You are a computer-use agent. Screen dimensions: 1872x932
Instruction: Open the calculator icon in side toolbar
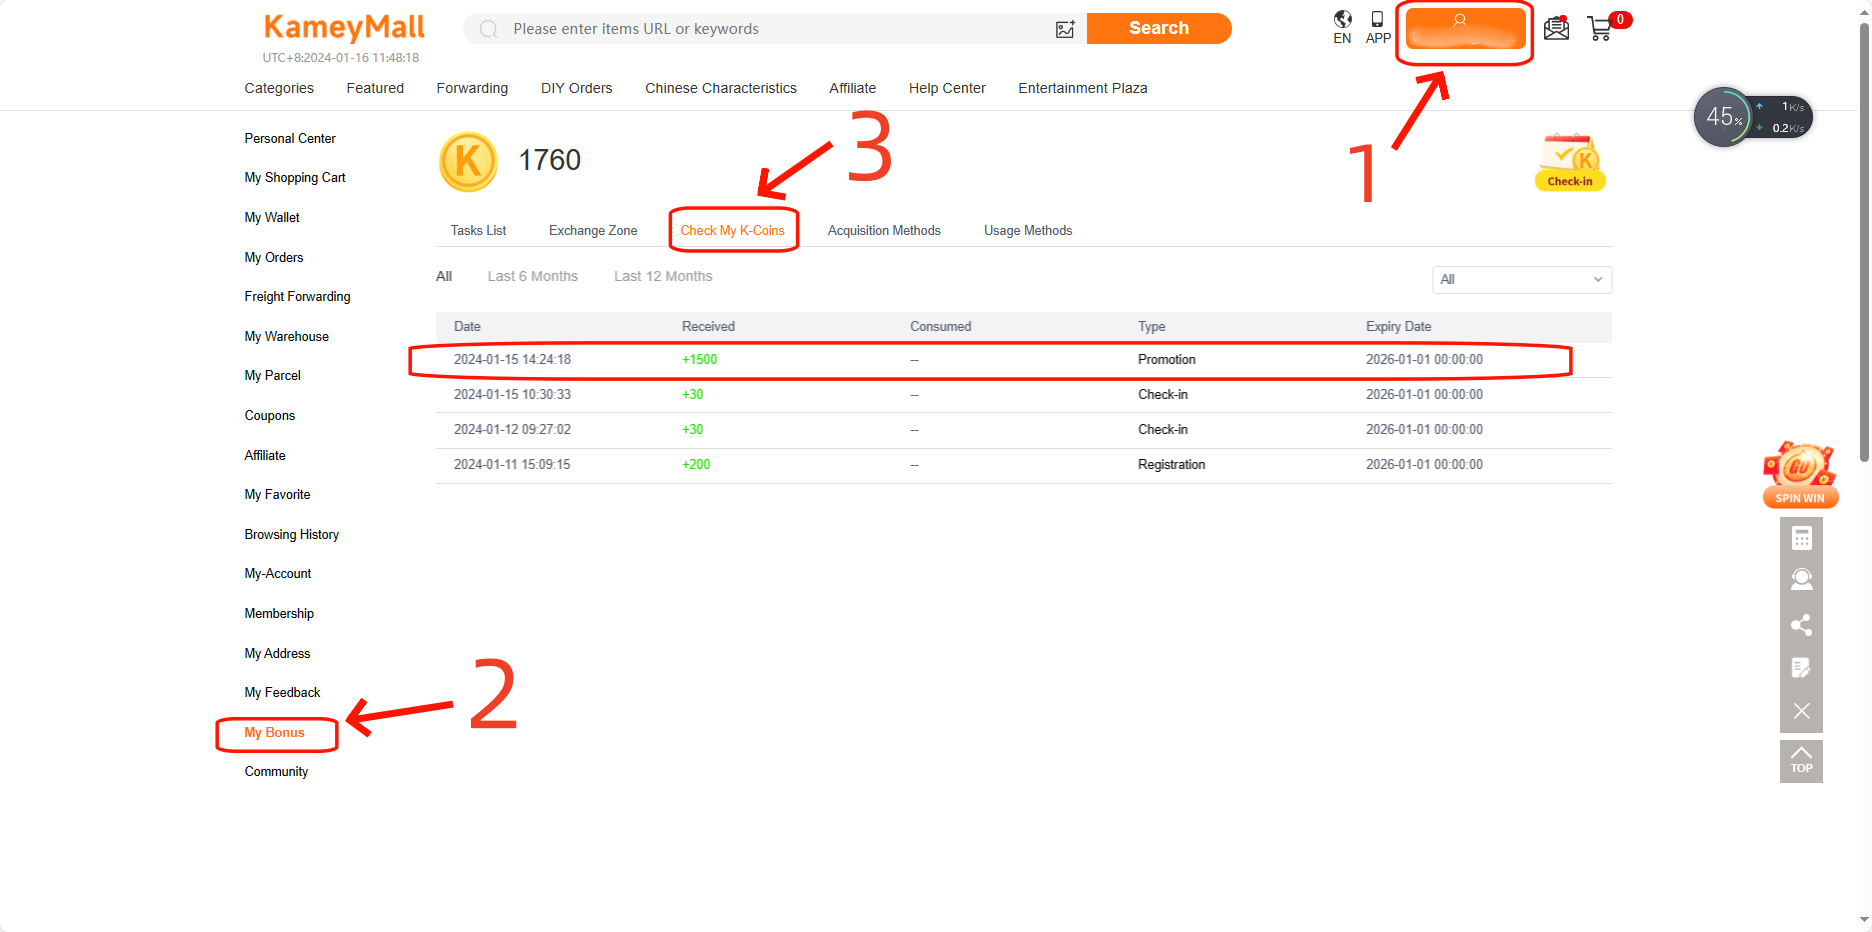point(1801,539)
